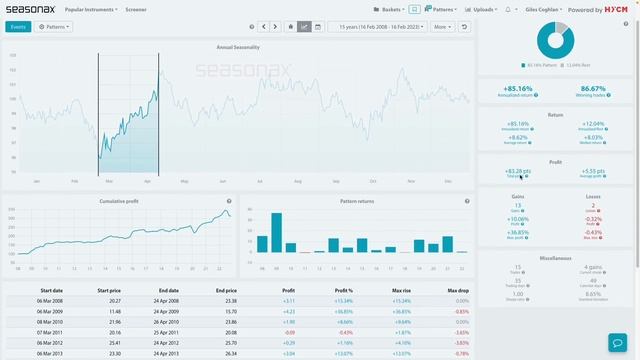Open the Giles Coghlan account menu
Screen dimensions: 640x360
tap(544, 9)
